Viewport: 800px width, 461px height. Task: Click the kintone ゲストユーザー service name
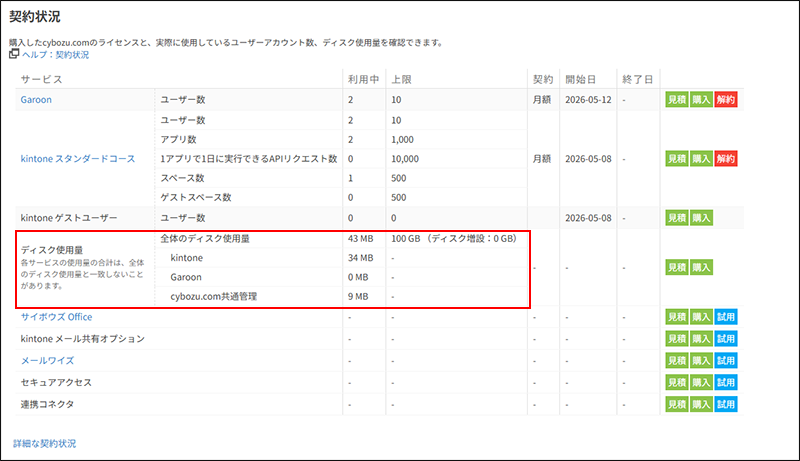coord(69,218)
